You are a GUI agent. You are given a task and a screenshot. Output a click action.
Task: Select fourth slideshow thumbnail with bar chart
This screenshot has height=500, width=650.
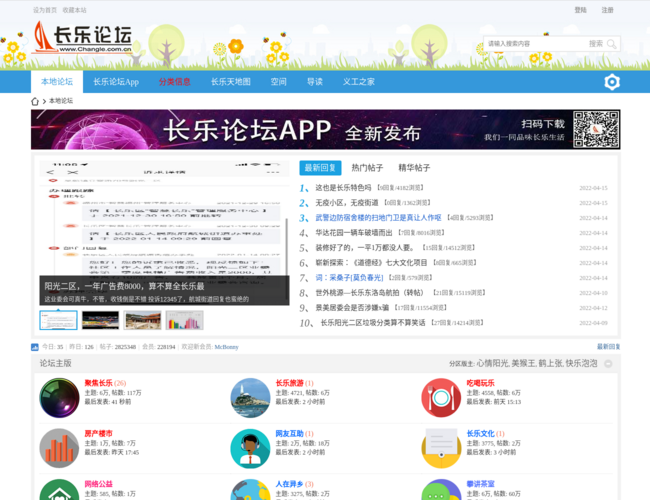pyautogui.click(x=184, y=320)
